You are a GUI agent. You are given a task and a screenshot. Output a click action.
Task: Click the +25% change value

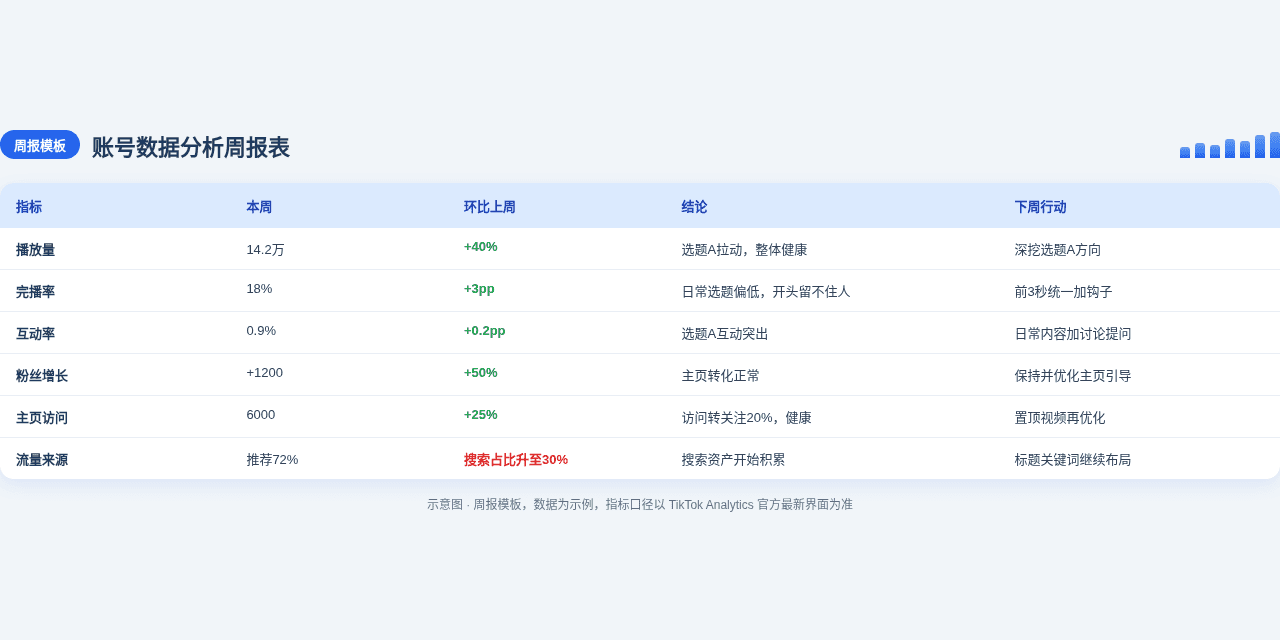pos(481,415)
